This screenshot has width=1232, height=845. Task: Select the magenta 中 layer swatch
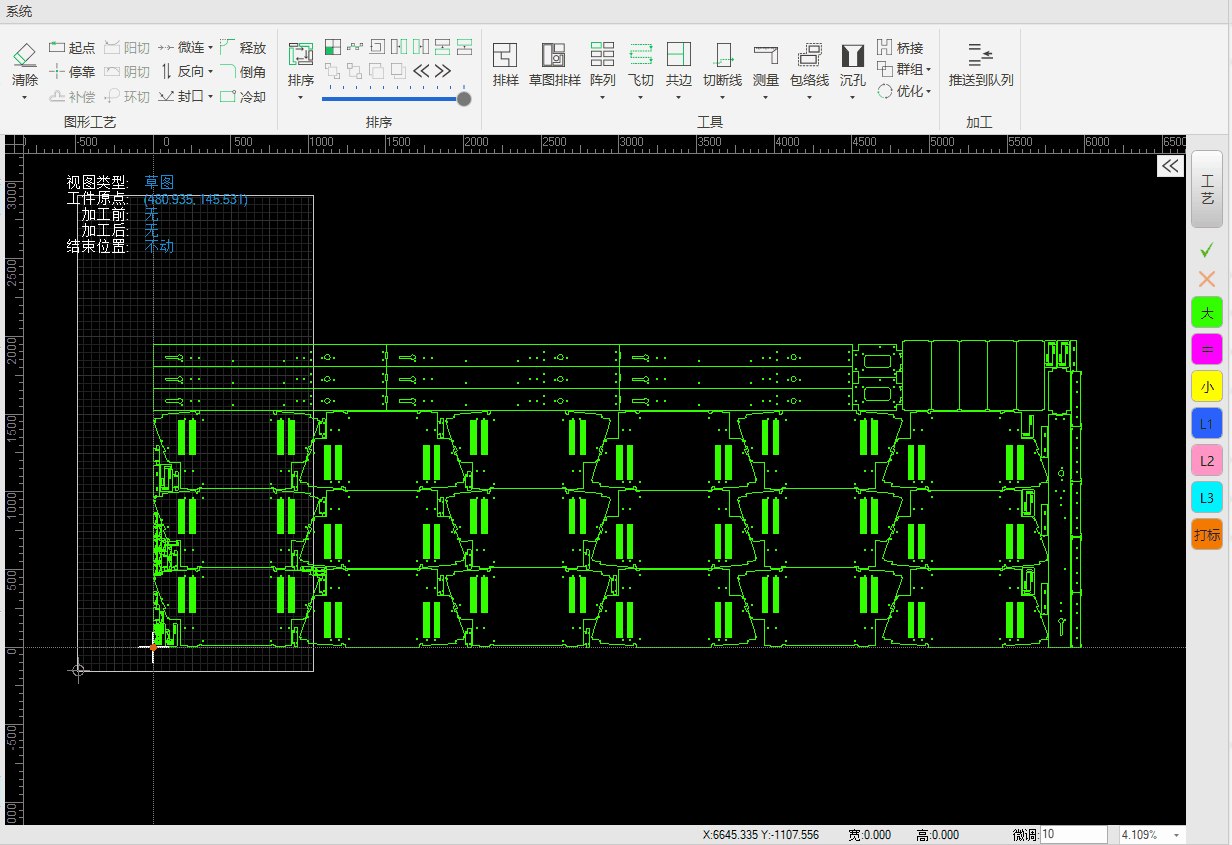1207,349
